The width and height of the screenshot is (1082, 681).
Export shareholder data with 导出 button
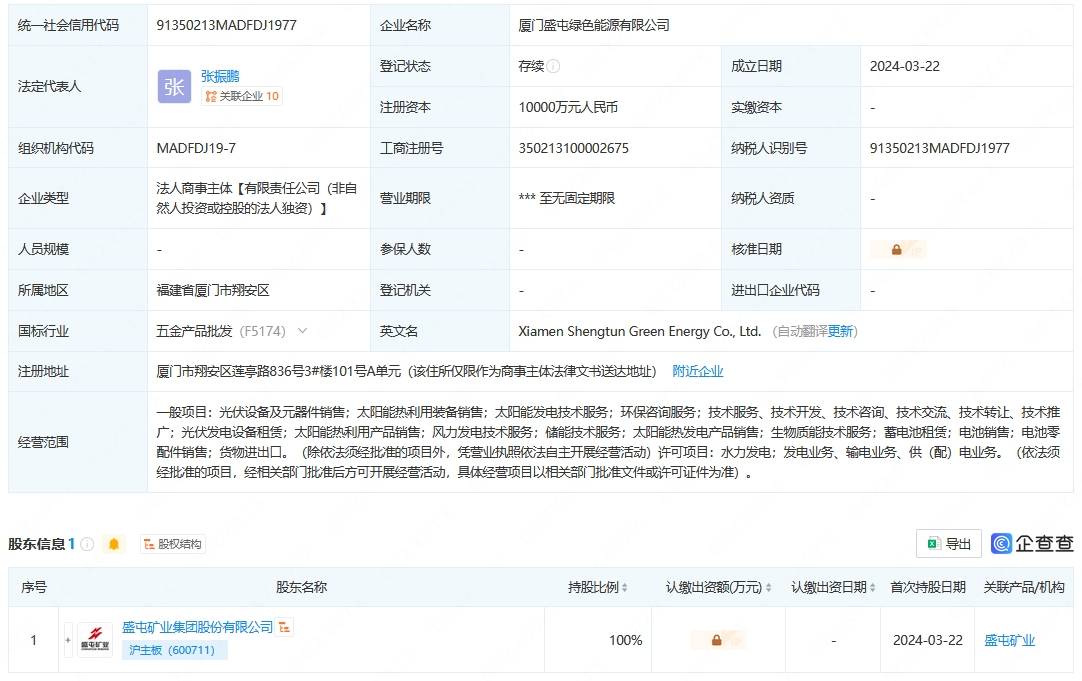click(948, 544)
